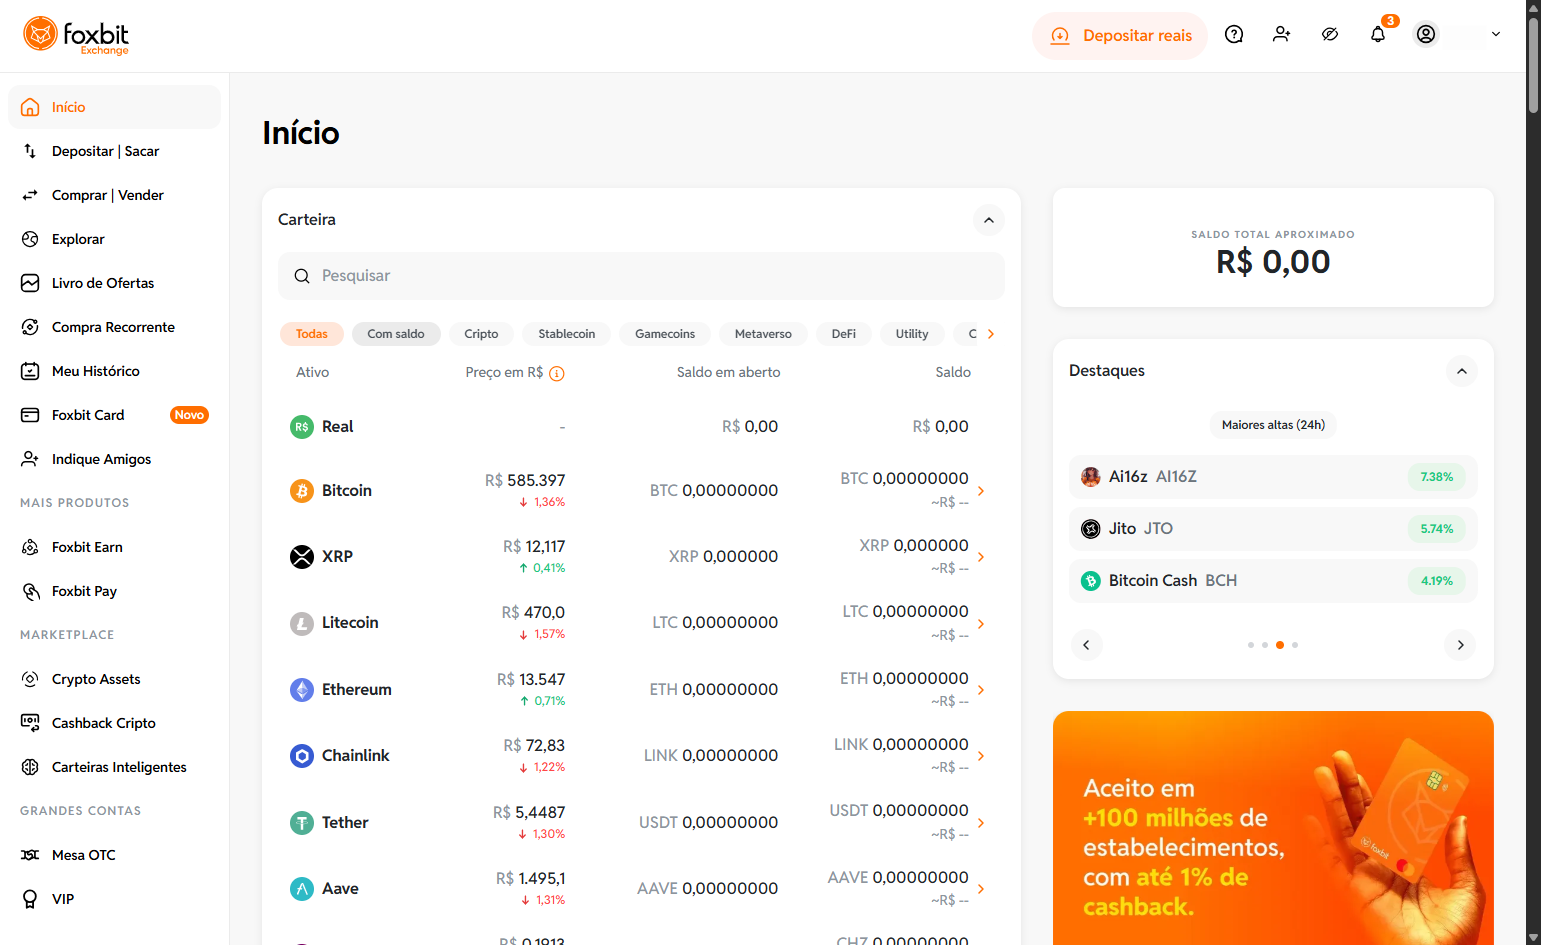Click the Mesa OTC icon

coord(30,855)
